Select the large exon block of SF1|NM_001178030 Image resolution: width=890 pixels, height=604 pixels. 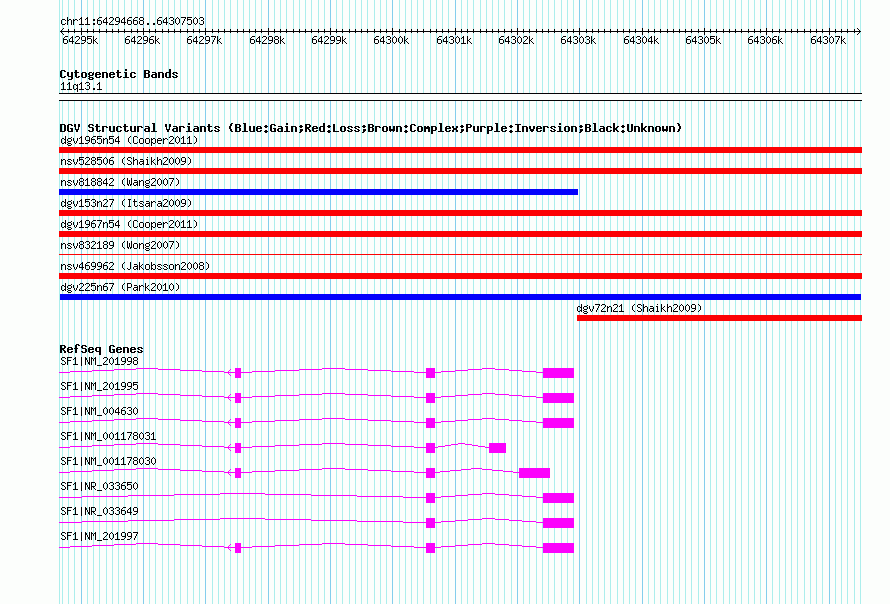(x=534, y=473)
